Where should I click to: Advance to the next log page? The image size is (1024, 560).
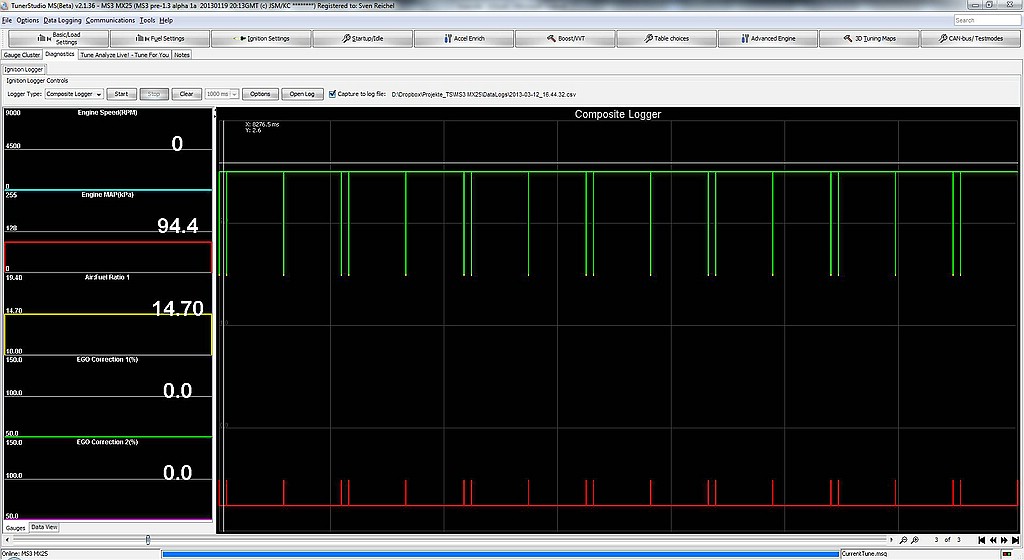tap(1003, 540)
